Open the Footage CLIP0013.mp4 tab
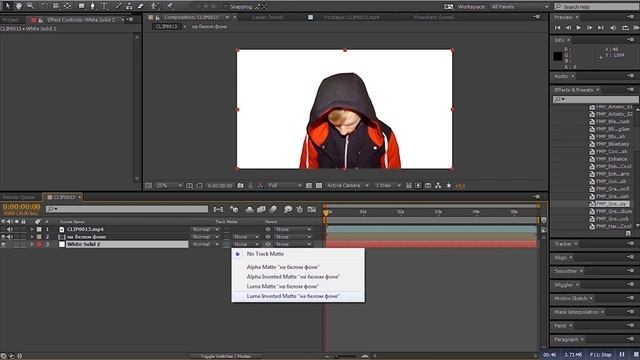This screenshot has height=360, width=640. 351,17
